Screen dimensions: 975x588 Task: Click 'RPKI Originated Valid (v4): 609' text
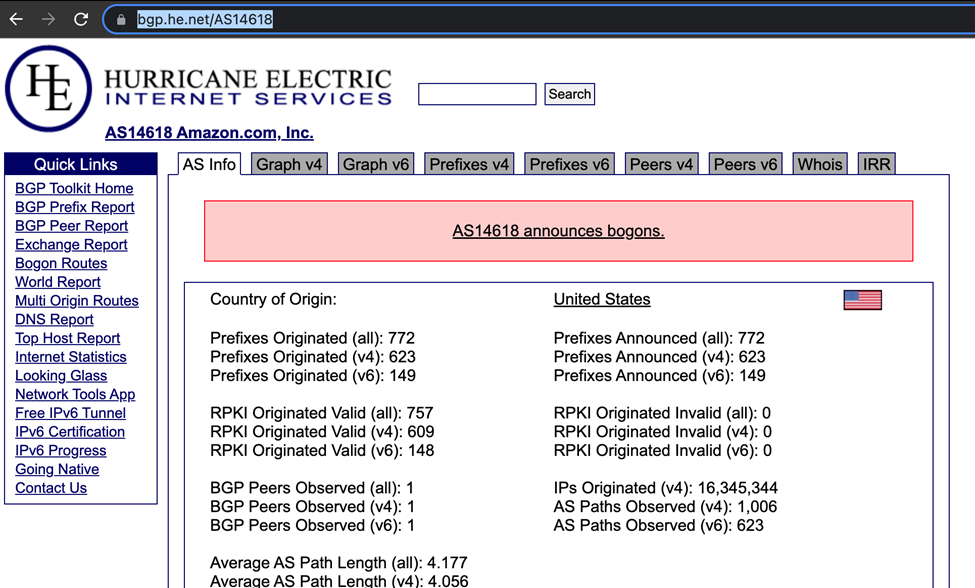pos(322,431)
